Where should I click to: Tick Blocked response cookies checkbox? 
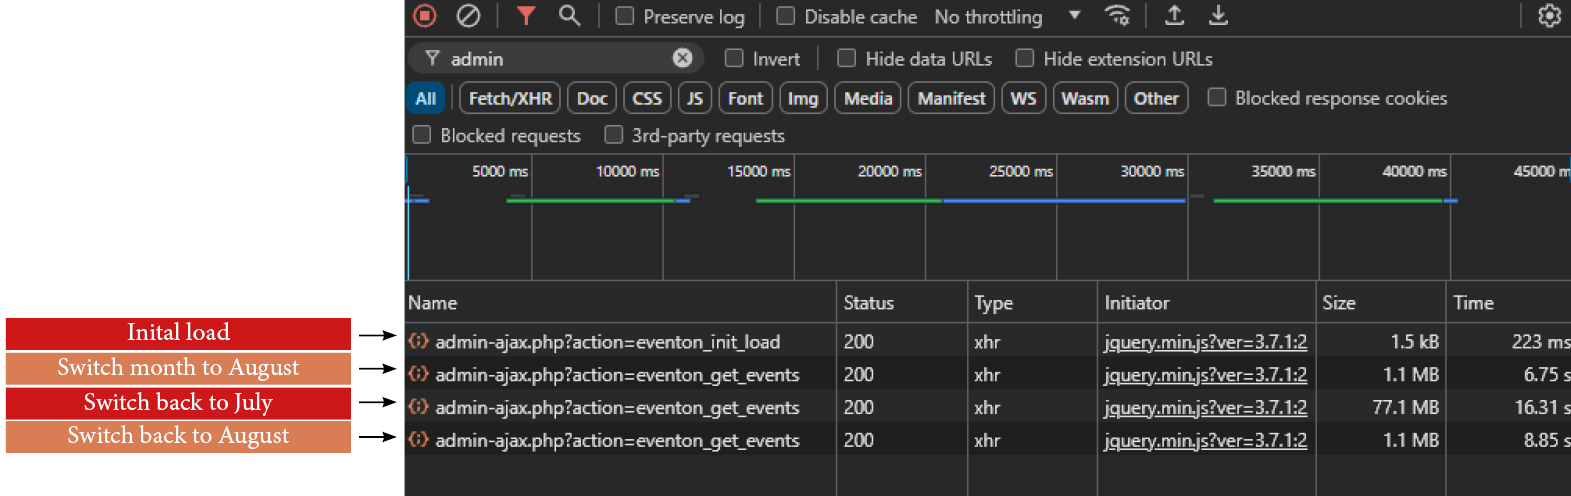point(1217,97)
